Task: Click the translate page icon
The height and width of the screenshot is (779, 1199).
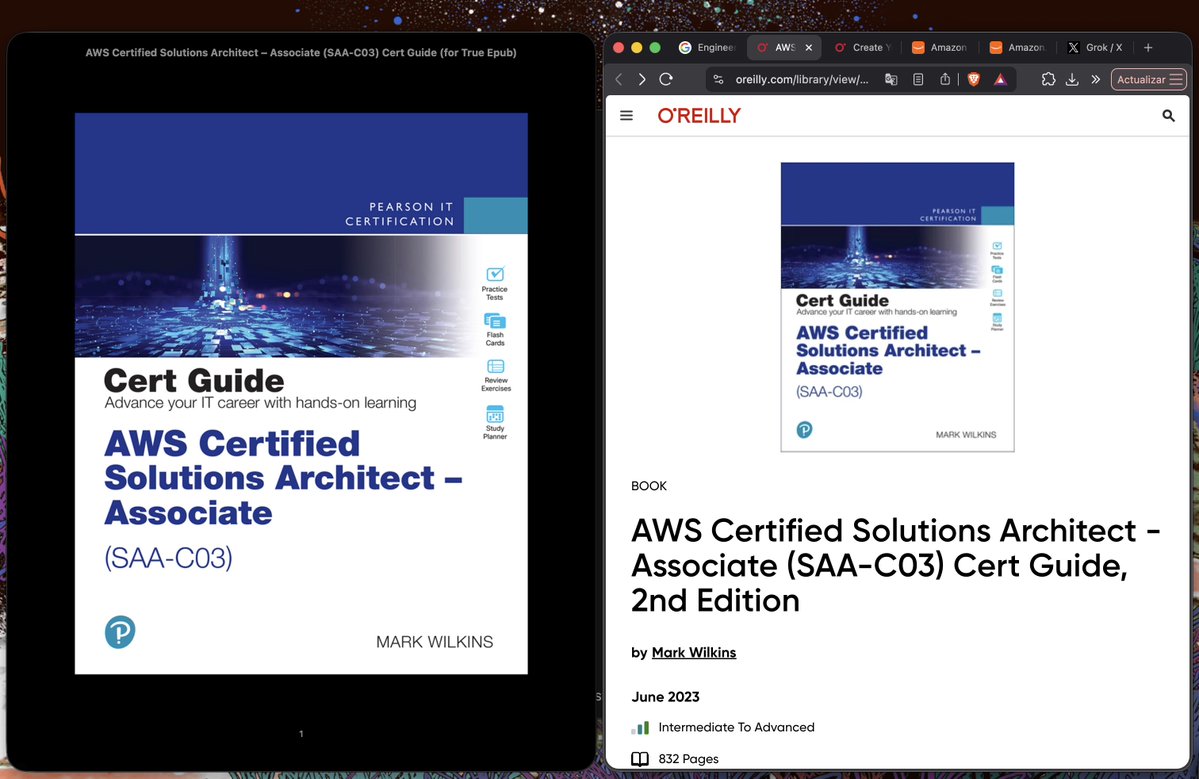Action: [x=891, y=80]
